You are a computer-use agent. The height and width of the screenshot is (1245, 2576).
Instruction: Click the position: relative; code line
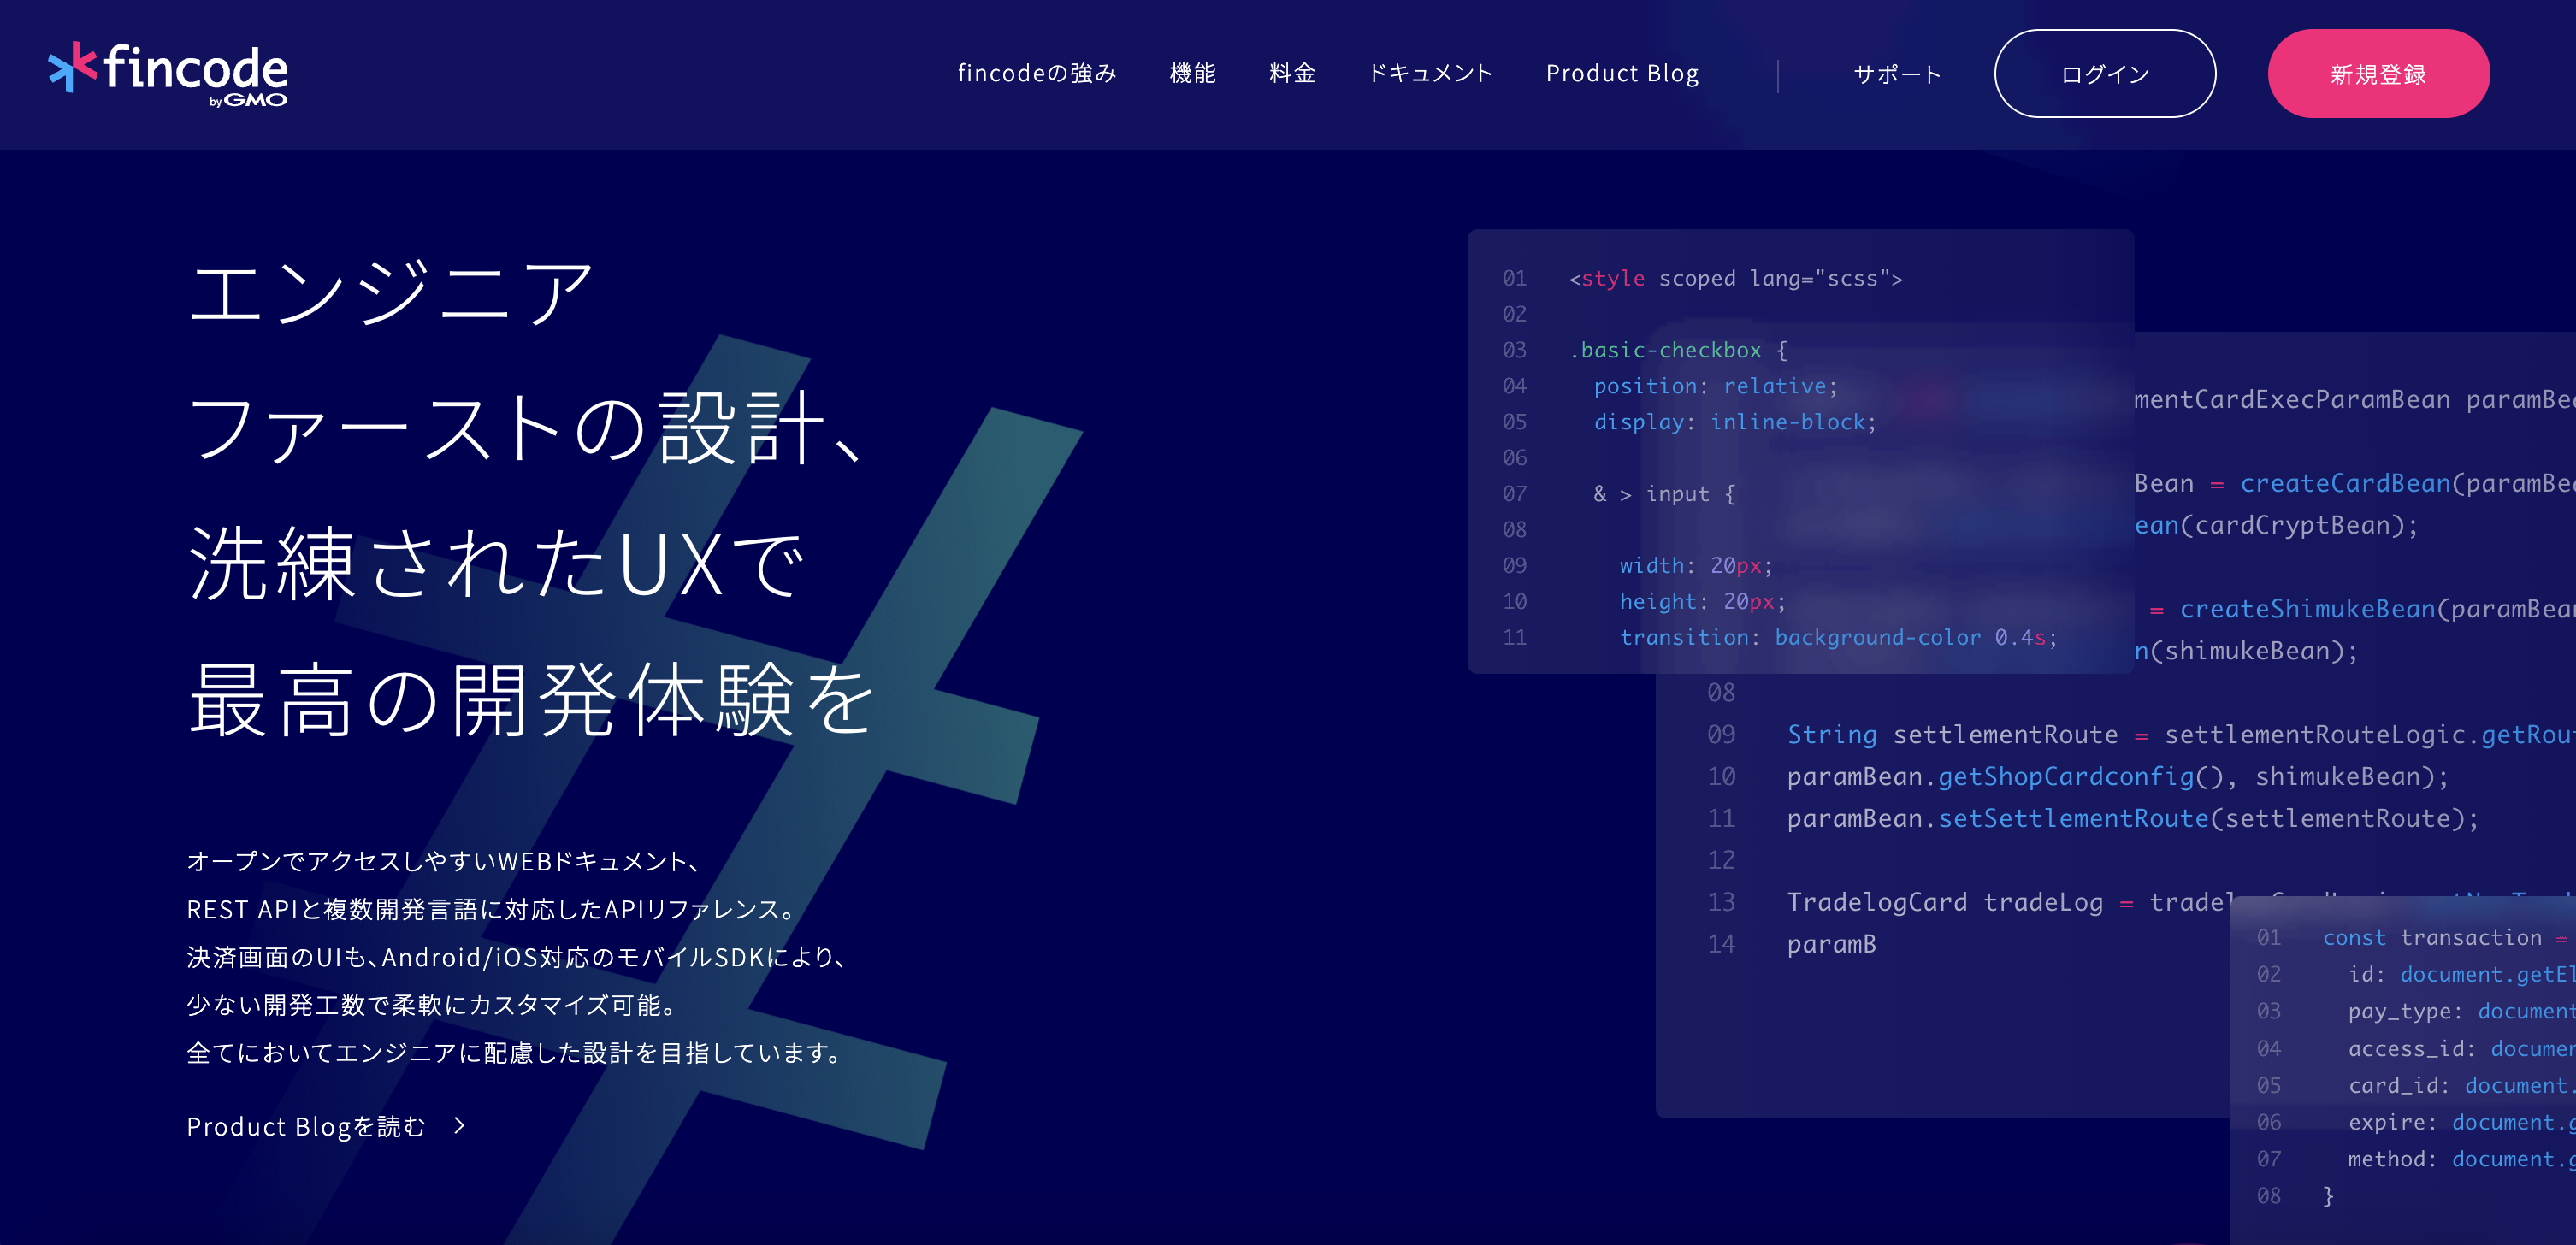(1715, 386)
